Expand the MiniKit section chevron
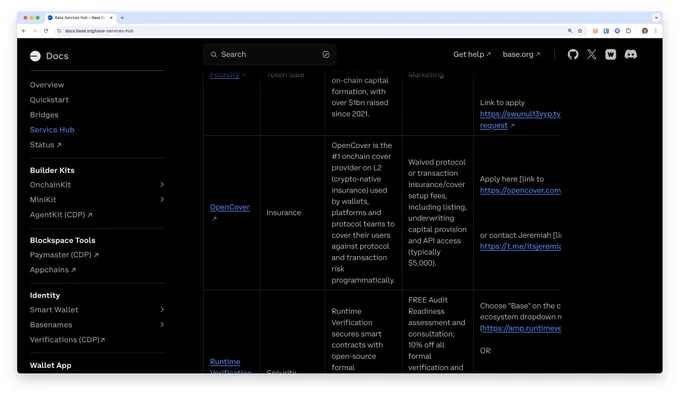Viewport: 680px width, 396px height. coord(162,200)
